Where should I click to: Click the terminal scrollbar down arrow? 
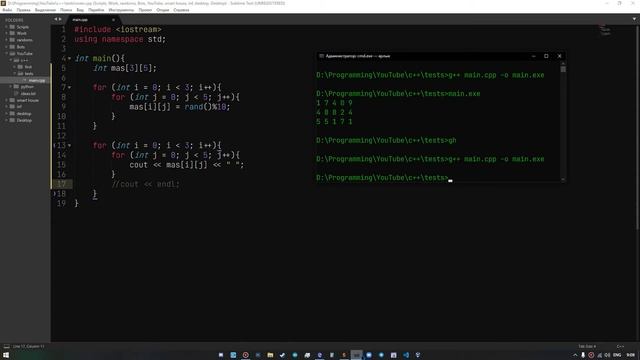(563, 180)
